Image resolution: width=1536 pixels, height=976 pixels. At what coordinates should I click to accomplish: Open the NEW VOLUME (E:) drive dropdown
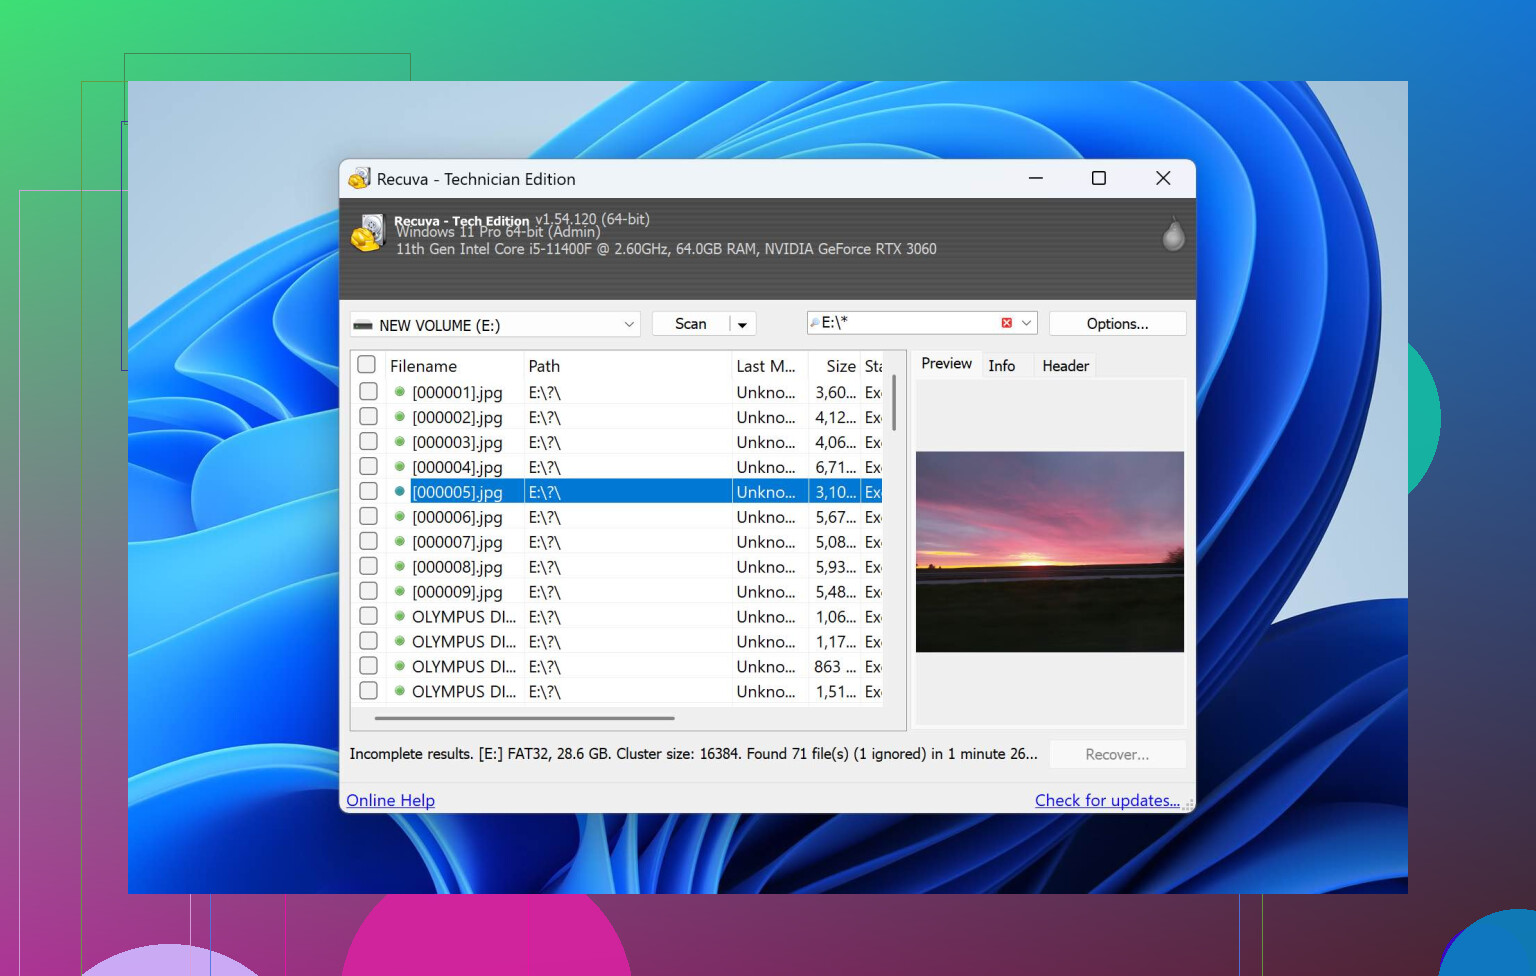tap(629, 325)
